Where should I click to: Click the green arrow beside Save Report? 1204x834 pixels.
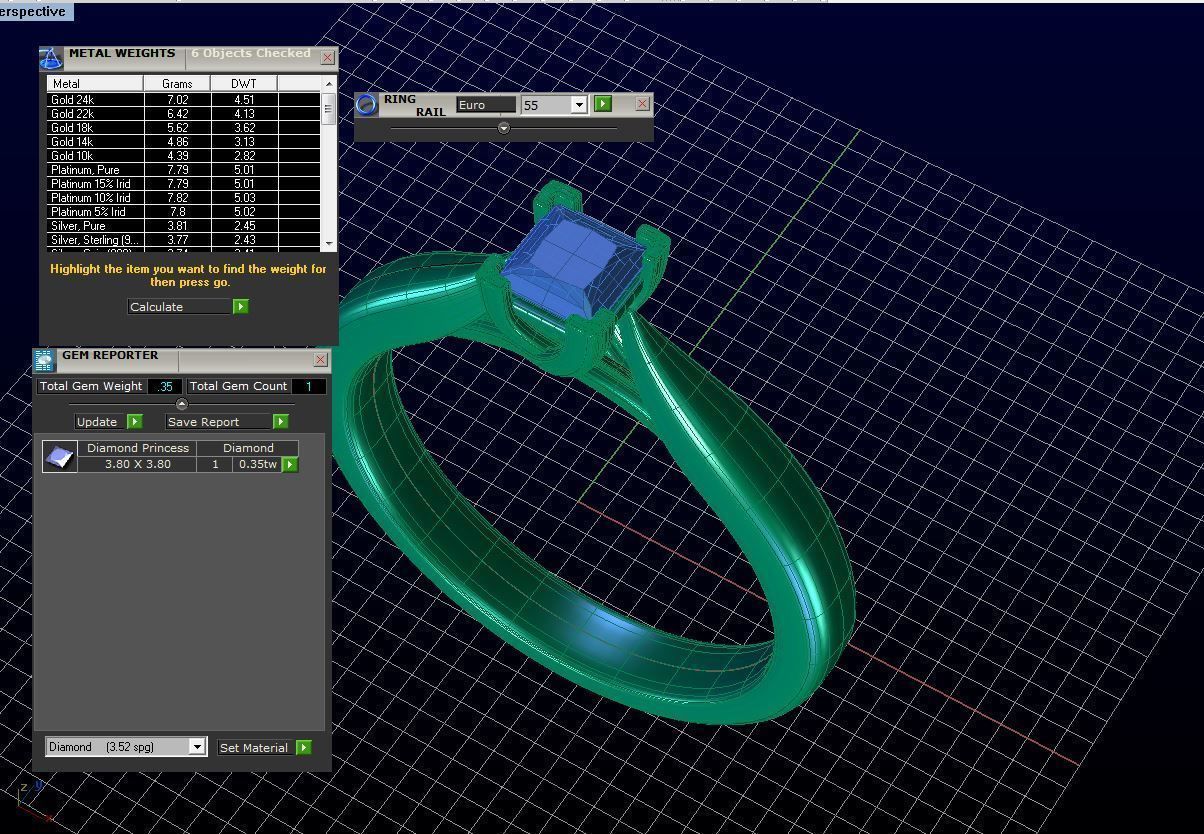(x=281, y=422)
